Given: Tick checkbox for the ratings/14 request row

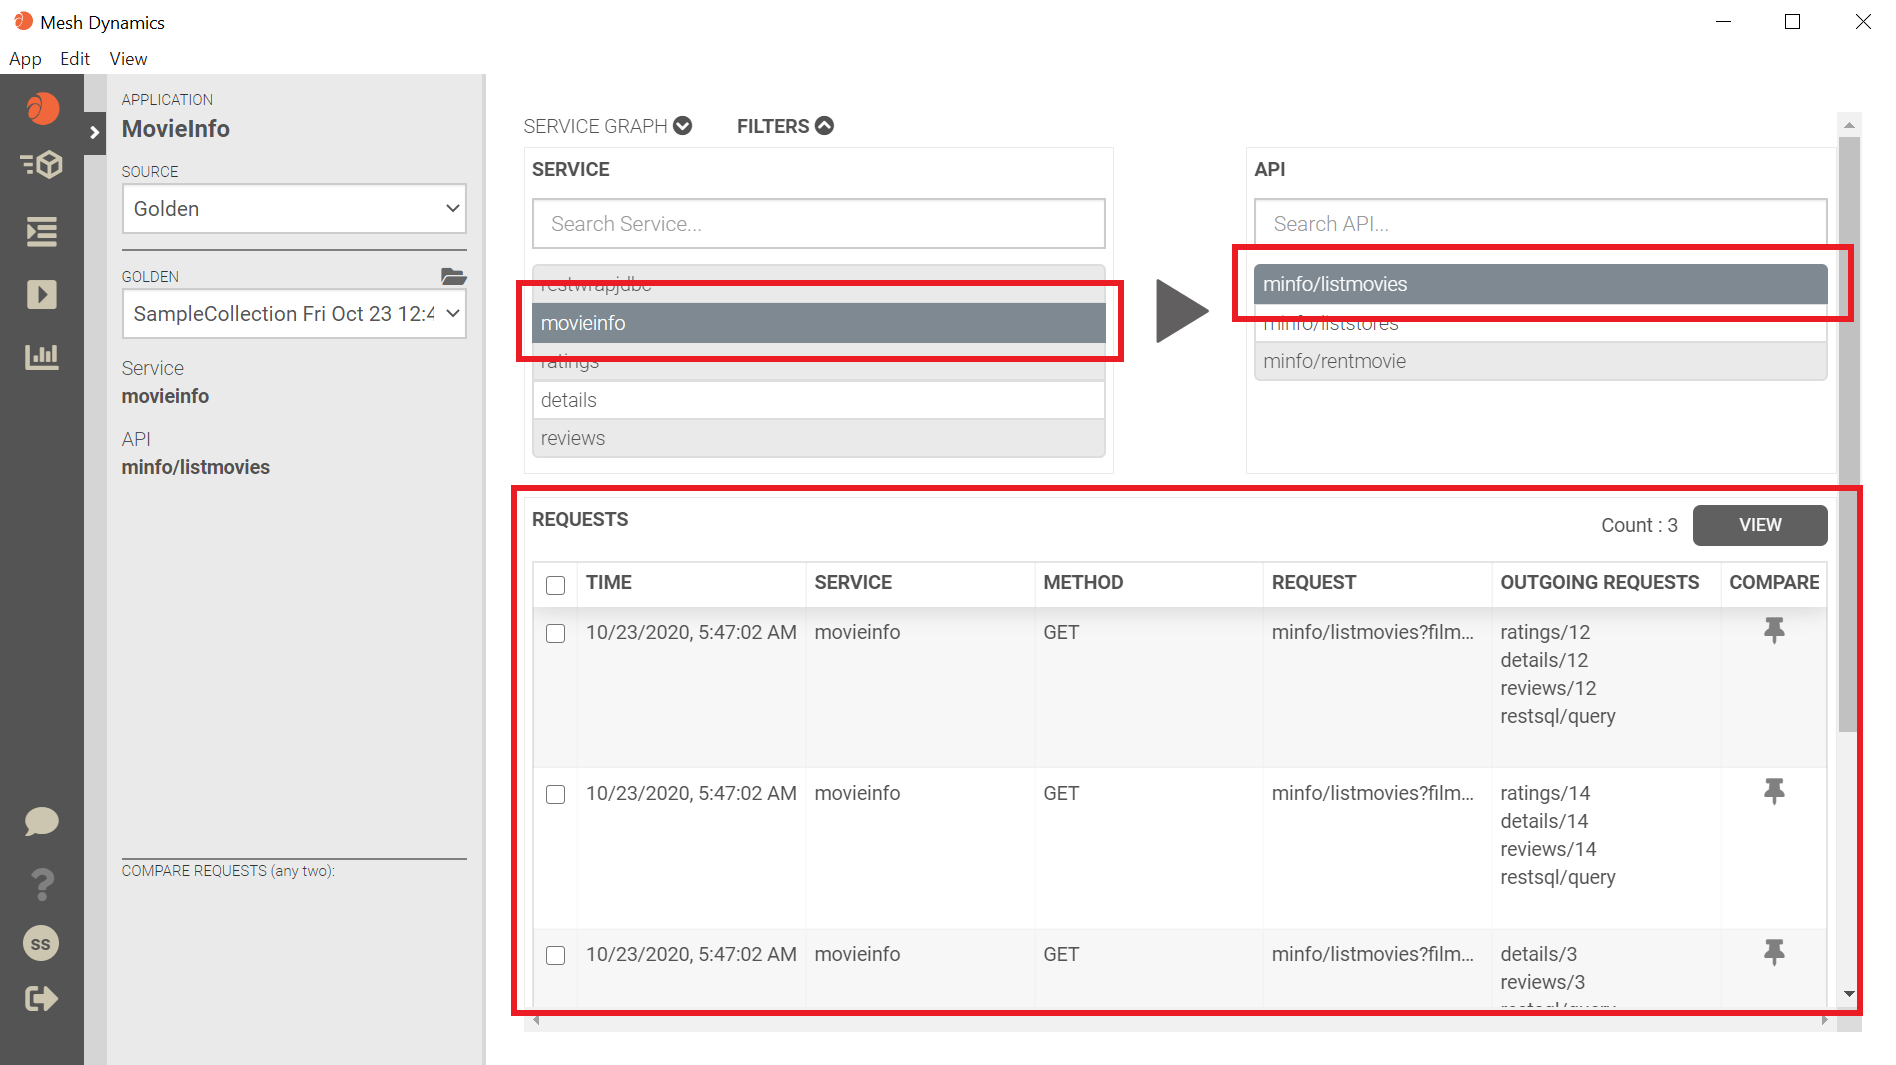Looking at the screenshot, I should click(556, 795).
